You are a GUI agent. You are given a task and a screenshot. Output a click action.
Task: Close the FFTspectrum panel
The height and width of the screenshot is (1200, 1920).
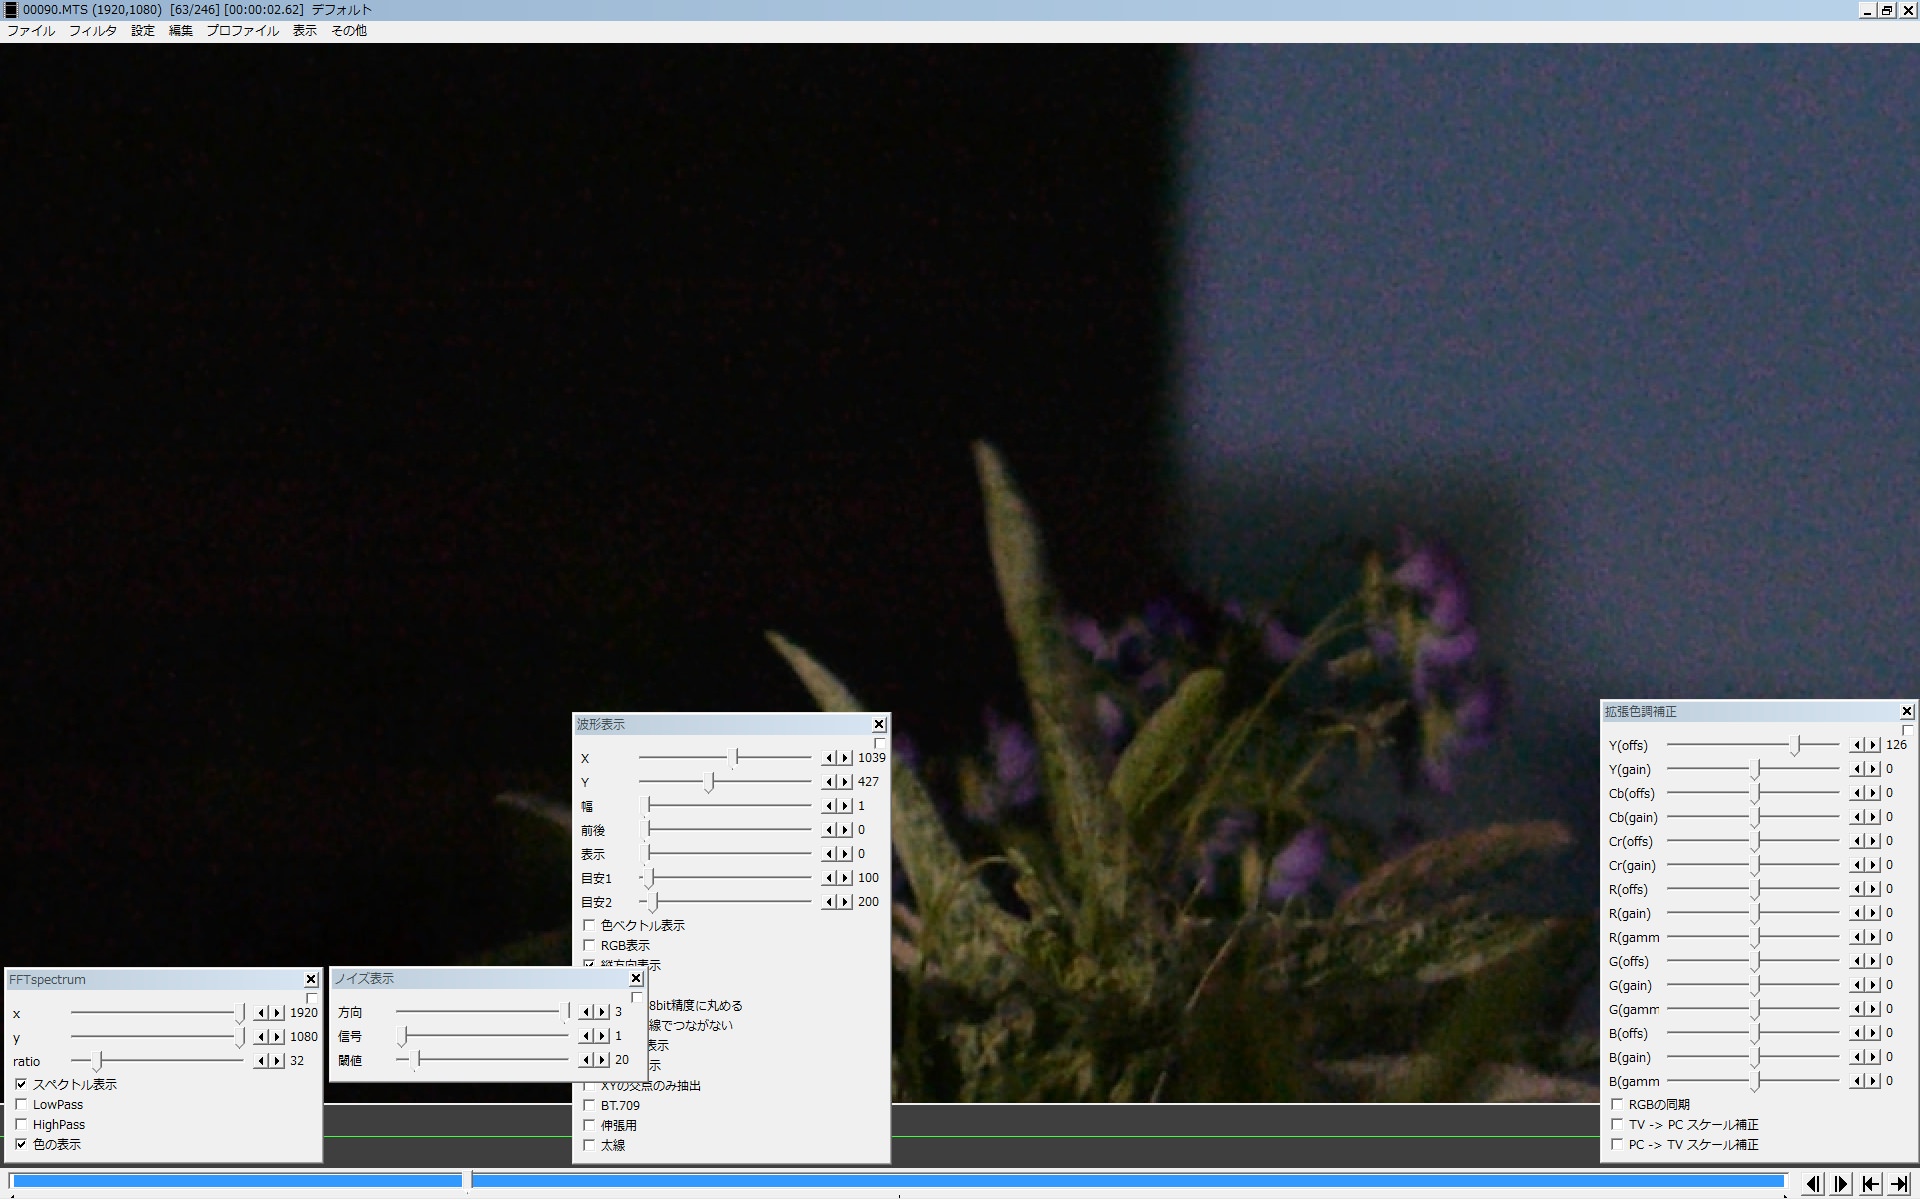pyautogui.click(x=311, y=980)
